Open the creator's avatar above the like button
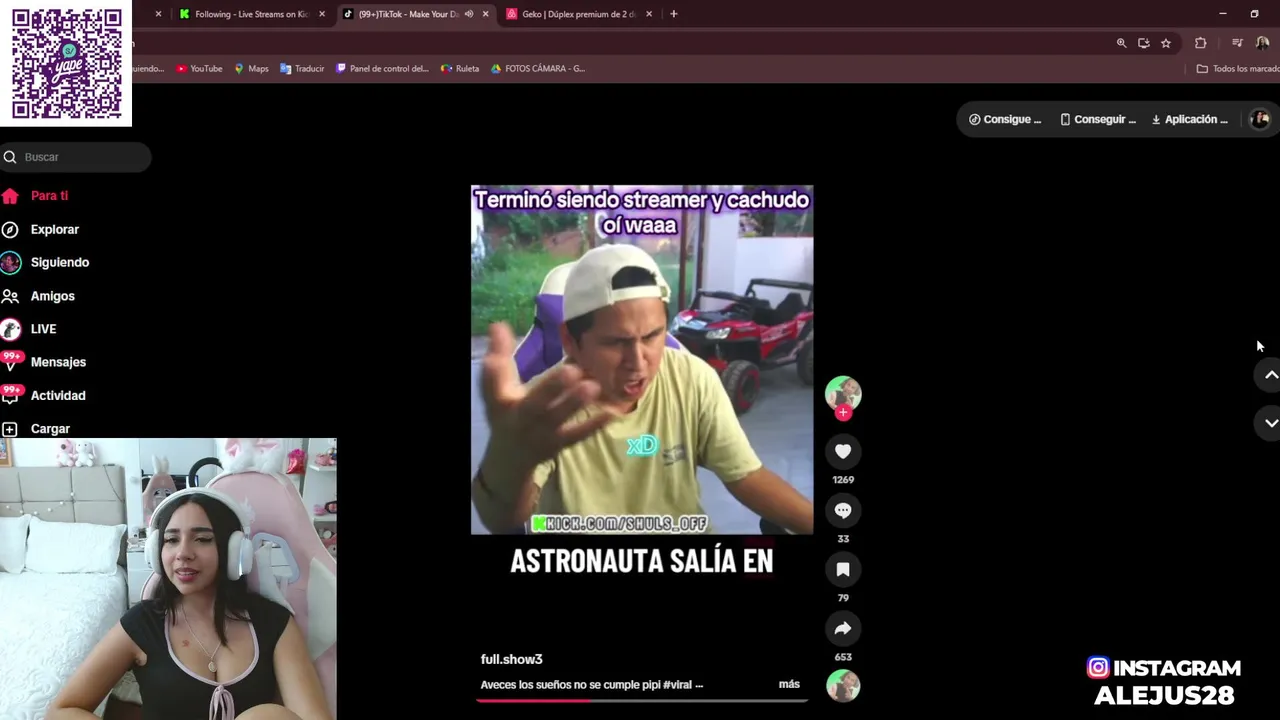1280x720 pixels. [x=843, y=393]
